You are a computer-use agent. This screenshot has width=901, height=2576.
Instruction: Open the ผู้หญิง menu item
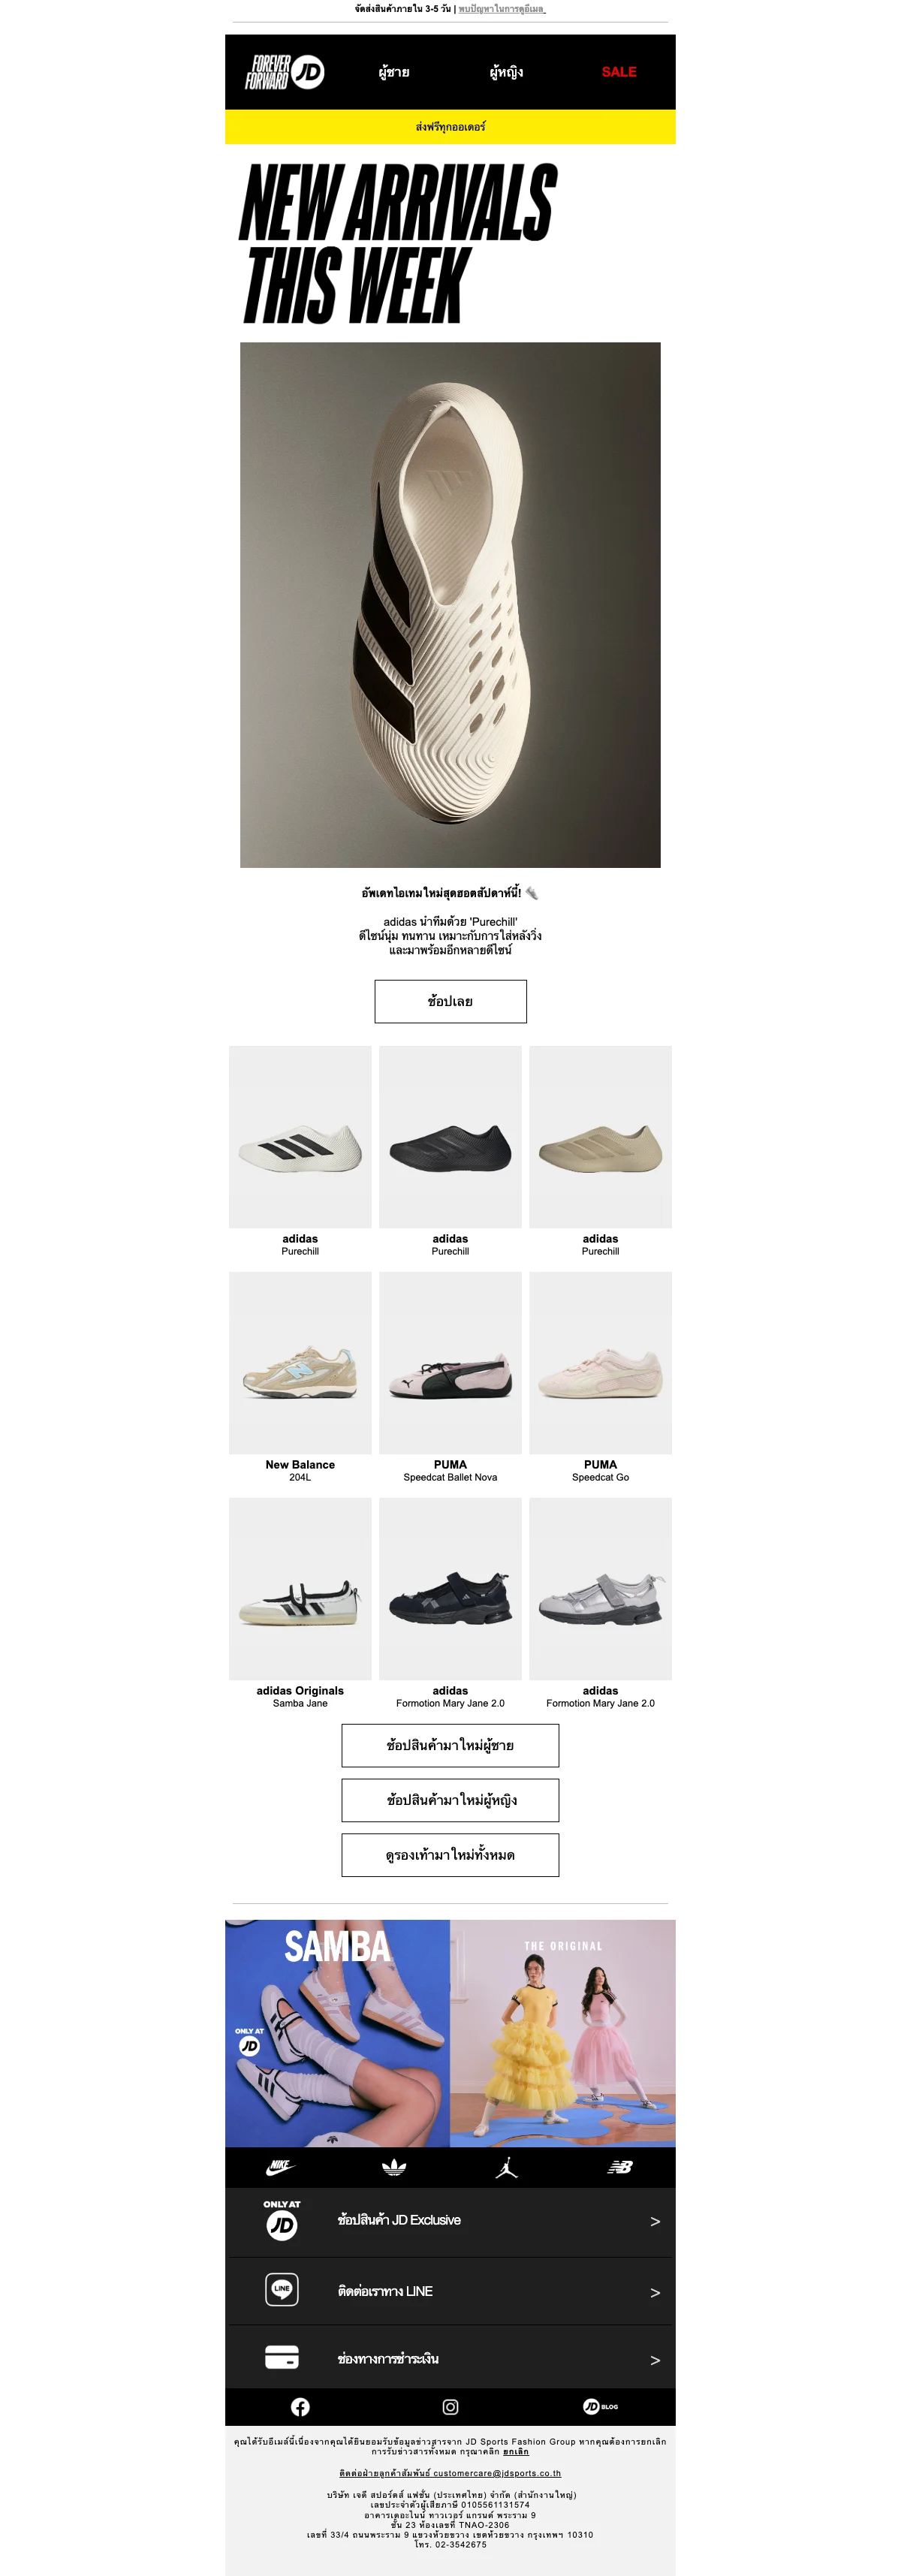click(506, 72)
